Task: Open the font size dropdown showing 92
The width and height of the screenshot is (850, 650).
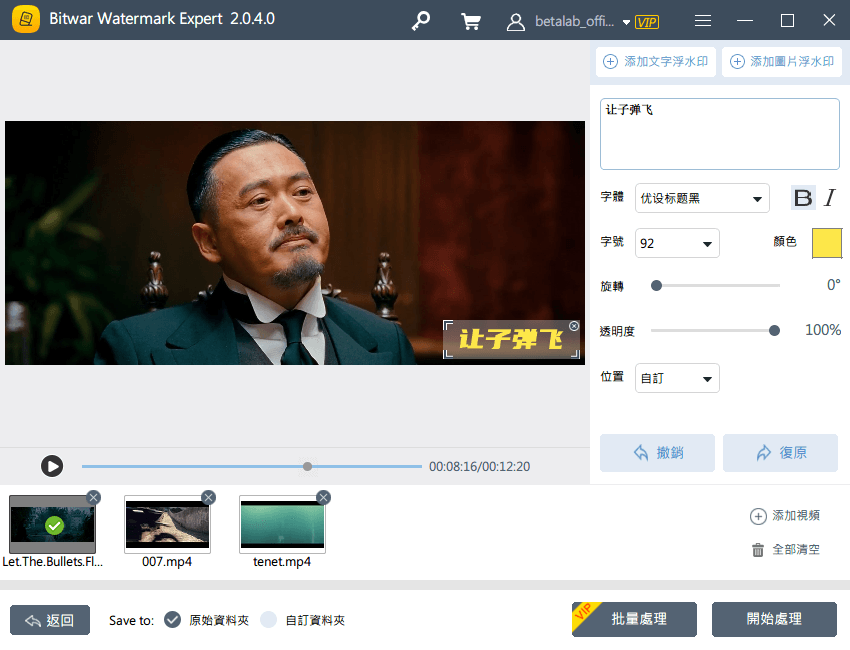Action: 677,243
